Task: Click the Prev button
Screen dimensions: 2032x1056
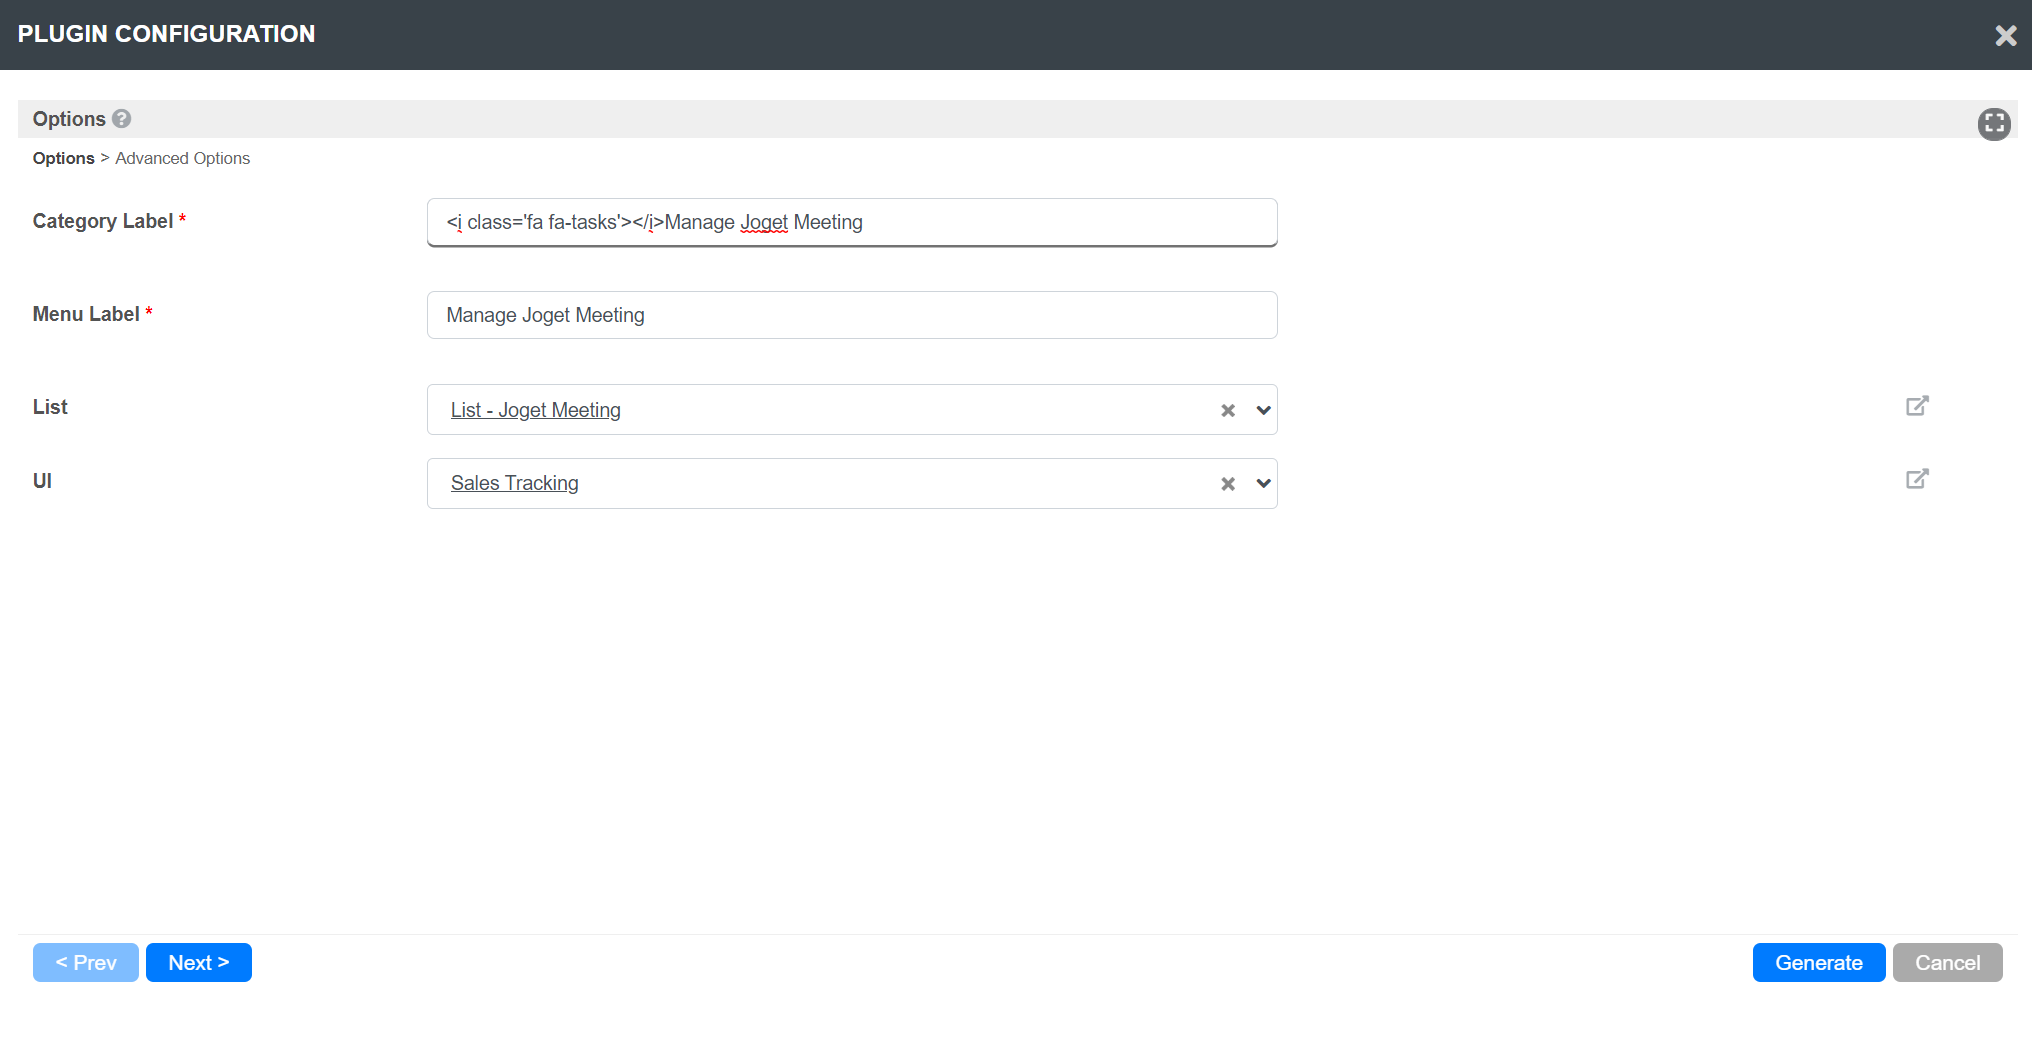Action: tap(86, 963)
